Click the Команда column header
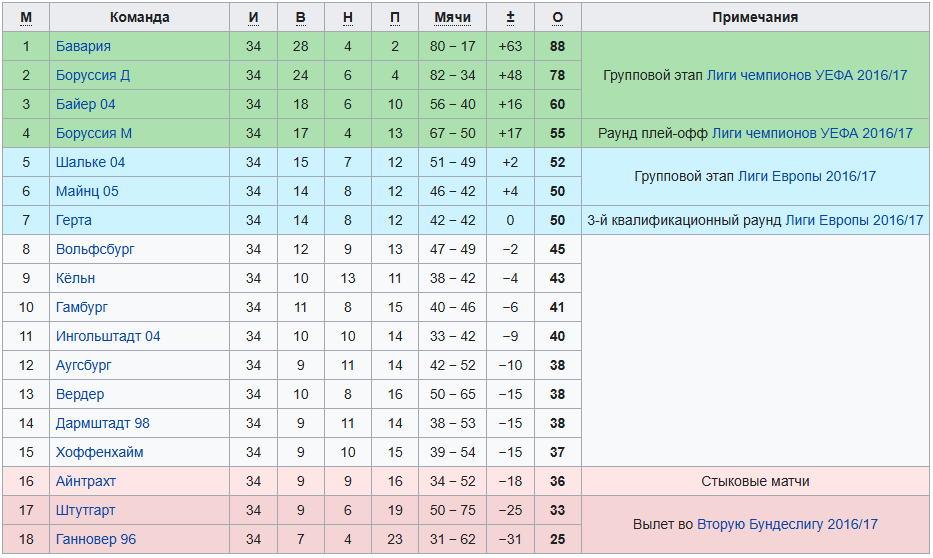Image resolution: width=933 pixels, height=558 pixels. point(139,17)
